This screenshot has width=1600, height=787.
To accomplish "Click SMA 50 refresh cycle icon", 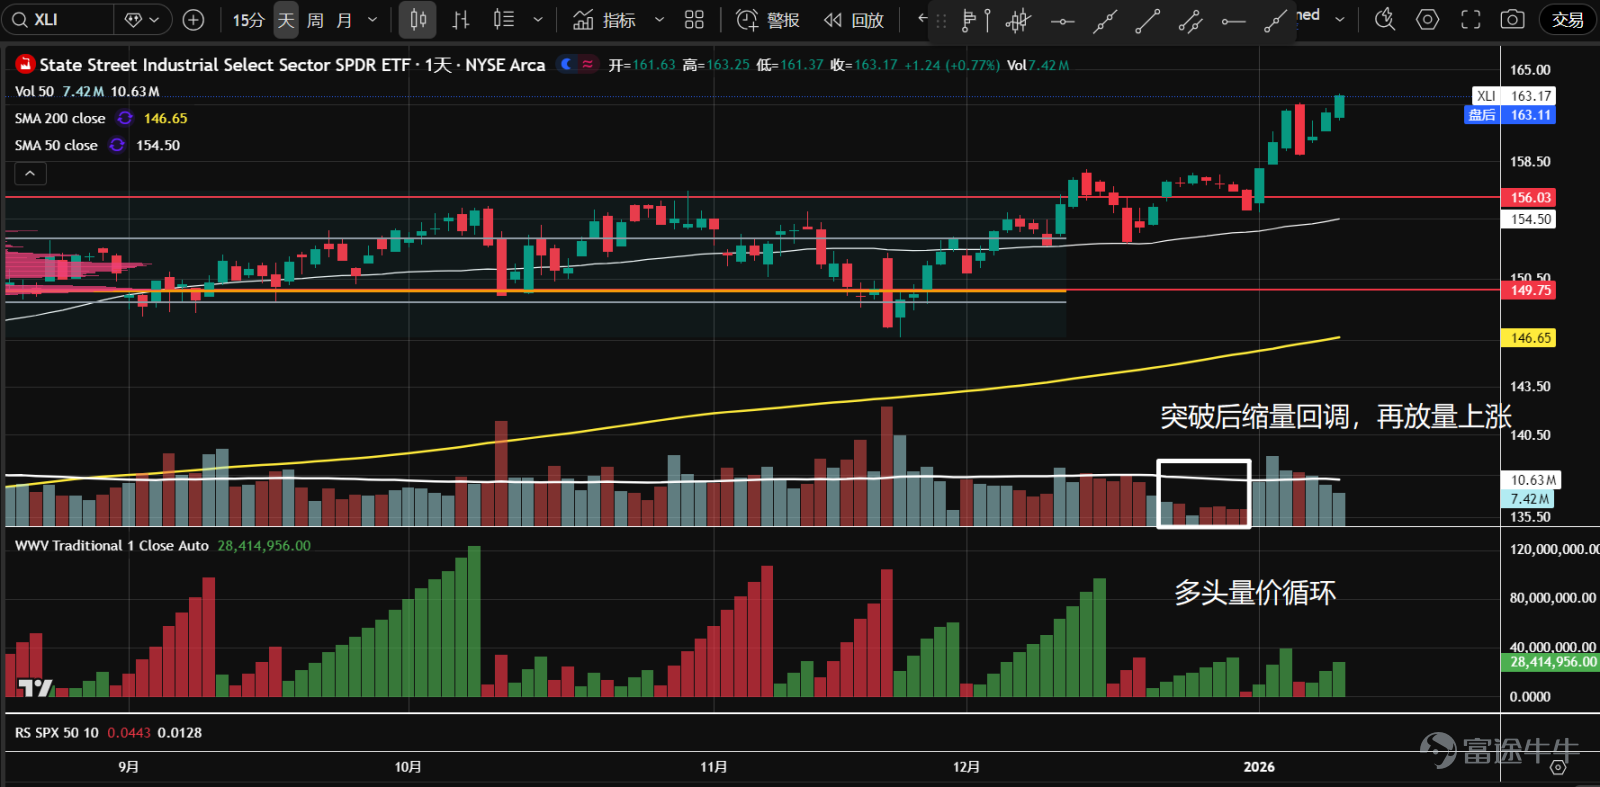I will click(x=117, y=145).
